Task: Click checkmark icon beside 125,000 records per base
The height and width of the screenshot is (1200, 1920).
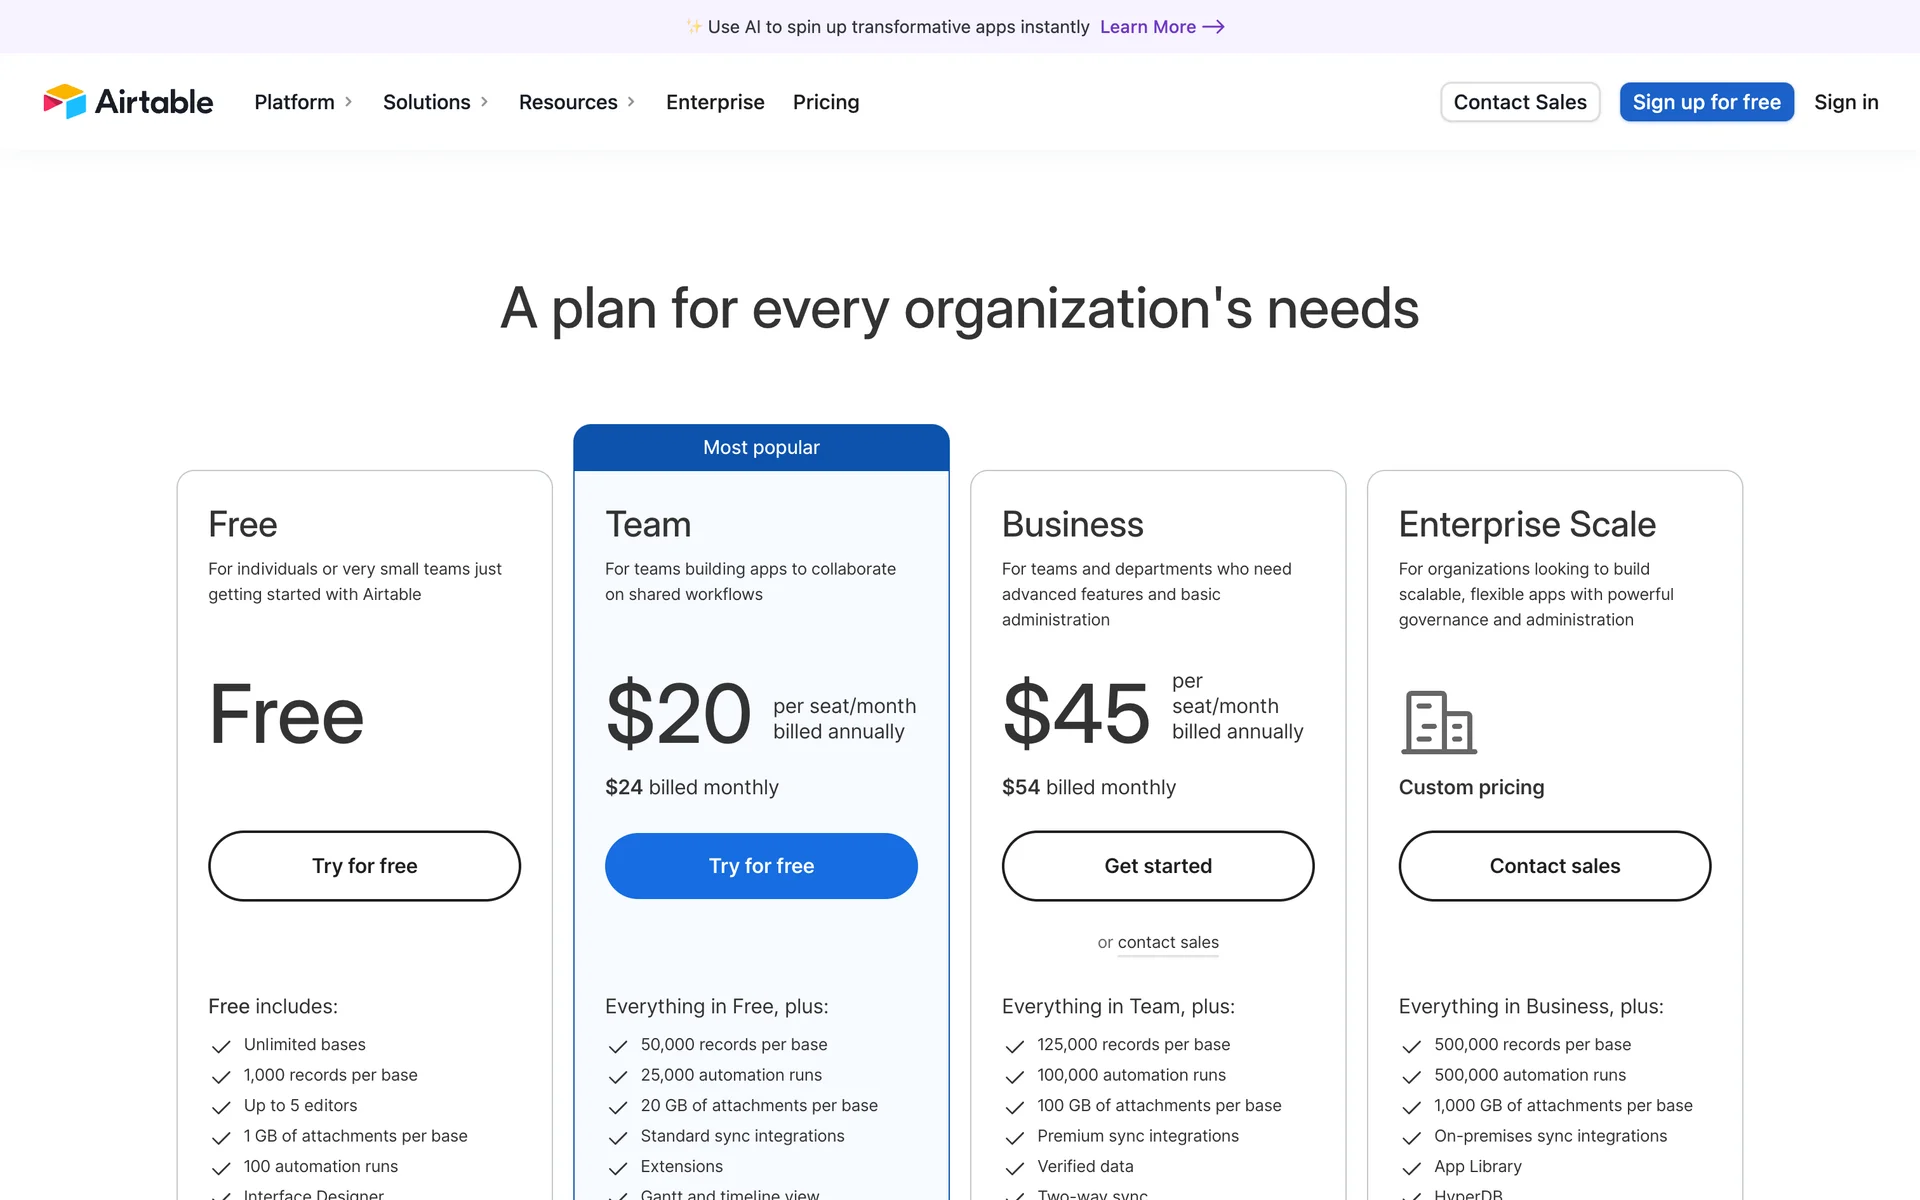Action: click(1014, 1046)
